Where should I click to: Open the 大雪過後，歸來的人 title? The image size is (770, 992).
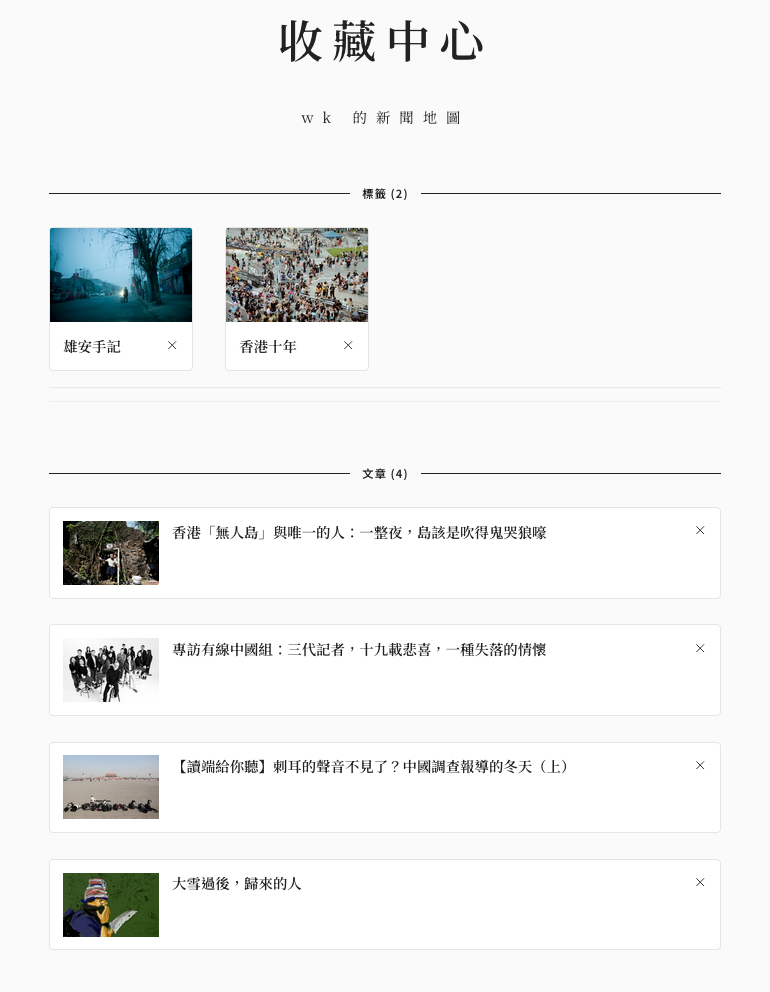[237, 884]
